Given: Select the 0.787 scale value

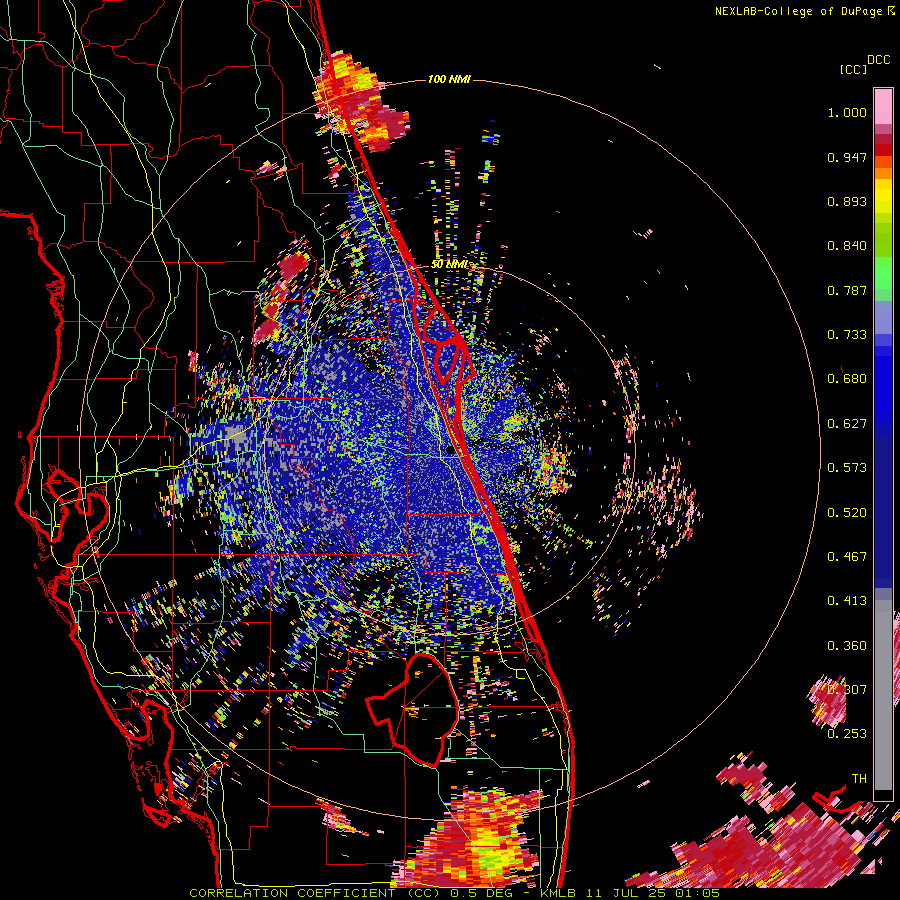Looking at the screenshot, I should click(847, 290).
